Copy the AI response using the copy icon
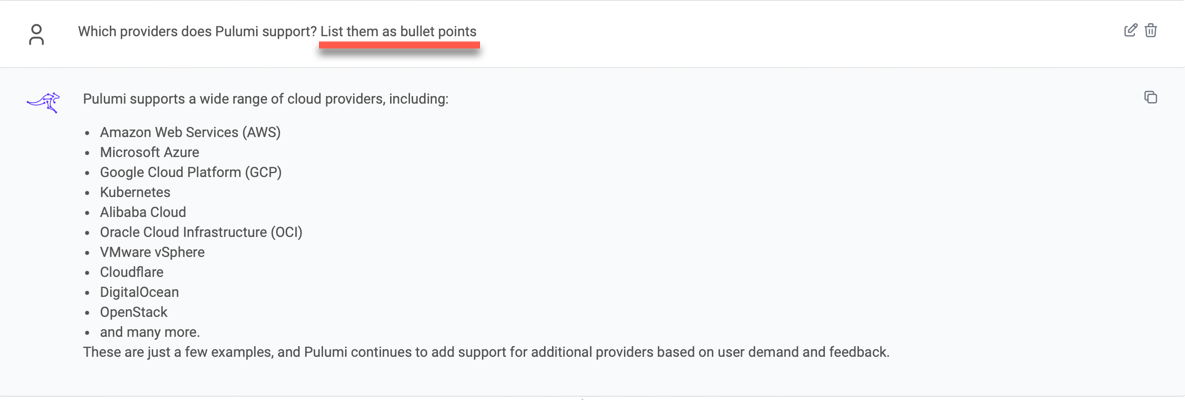This screenshot has width=1185, height=400. [1151, 97]
